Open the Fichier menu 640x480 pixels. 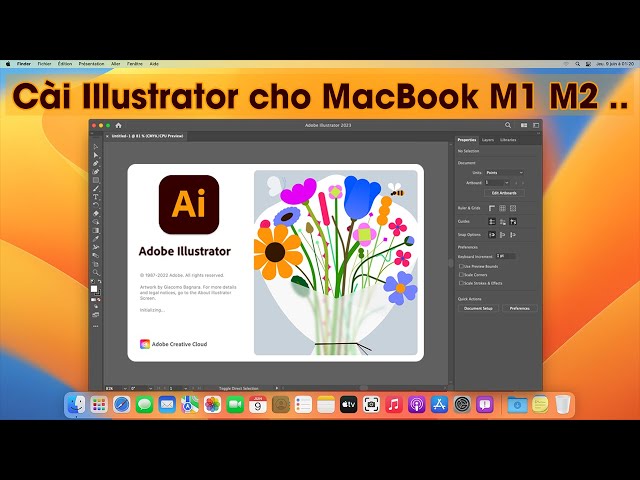[44, 64]
